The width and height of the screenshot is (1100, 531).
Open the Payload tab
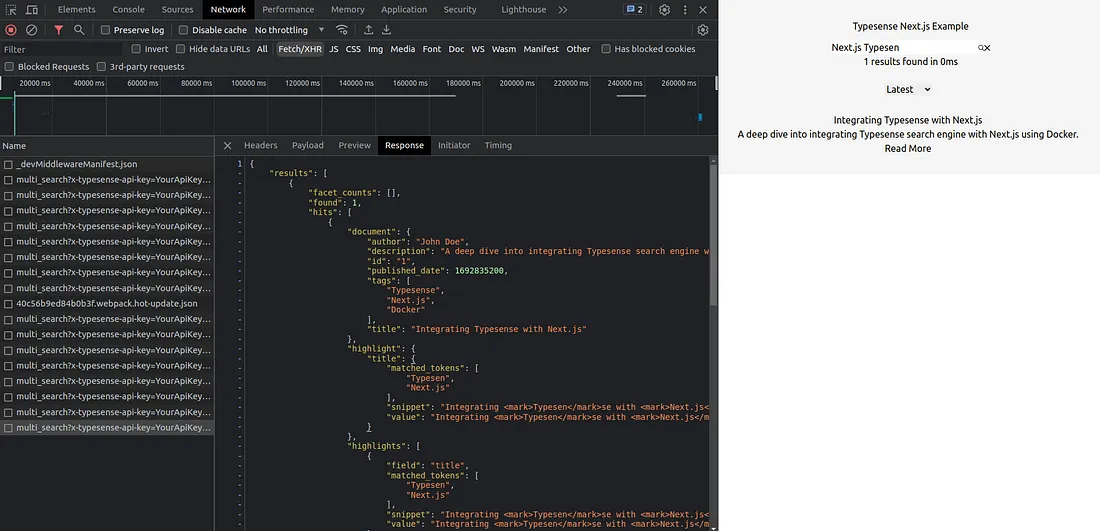click(307, 145)
